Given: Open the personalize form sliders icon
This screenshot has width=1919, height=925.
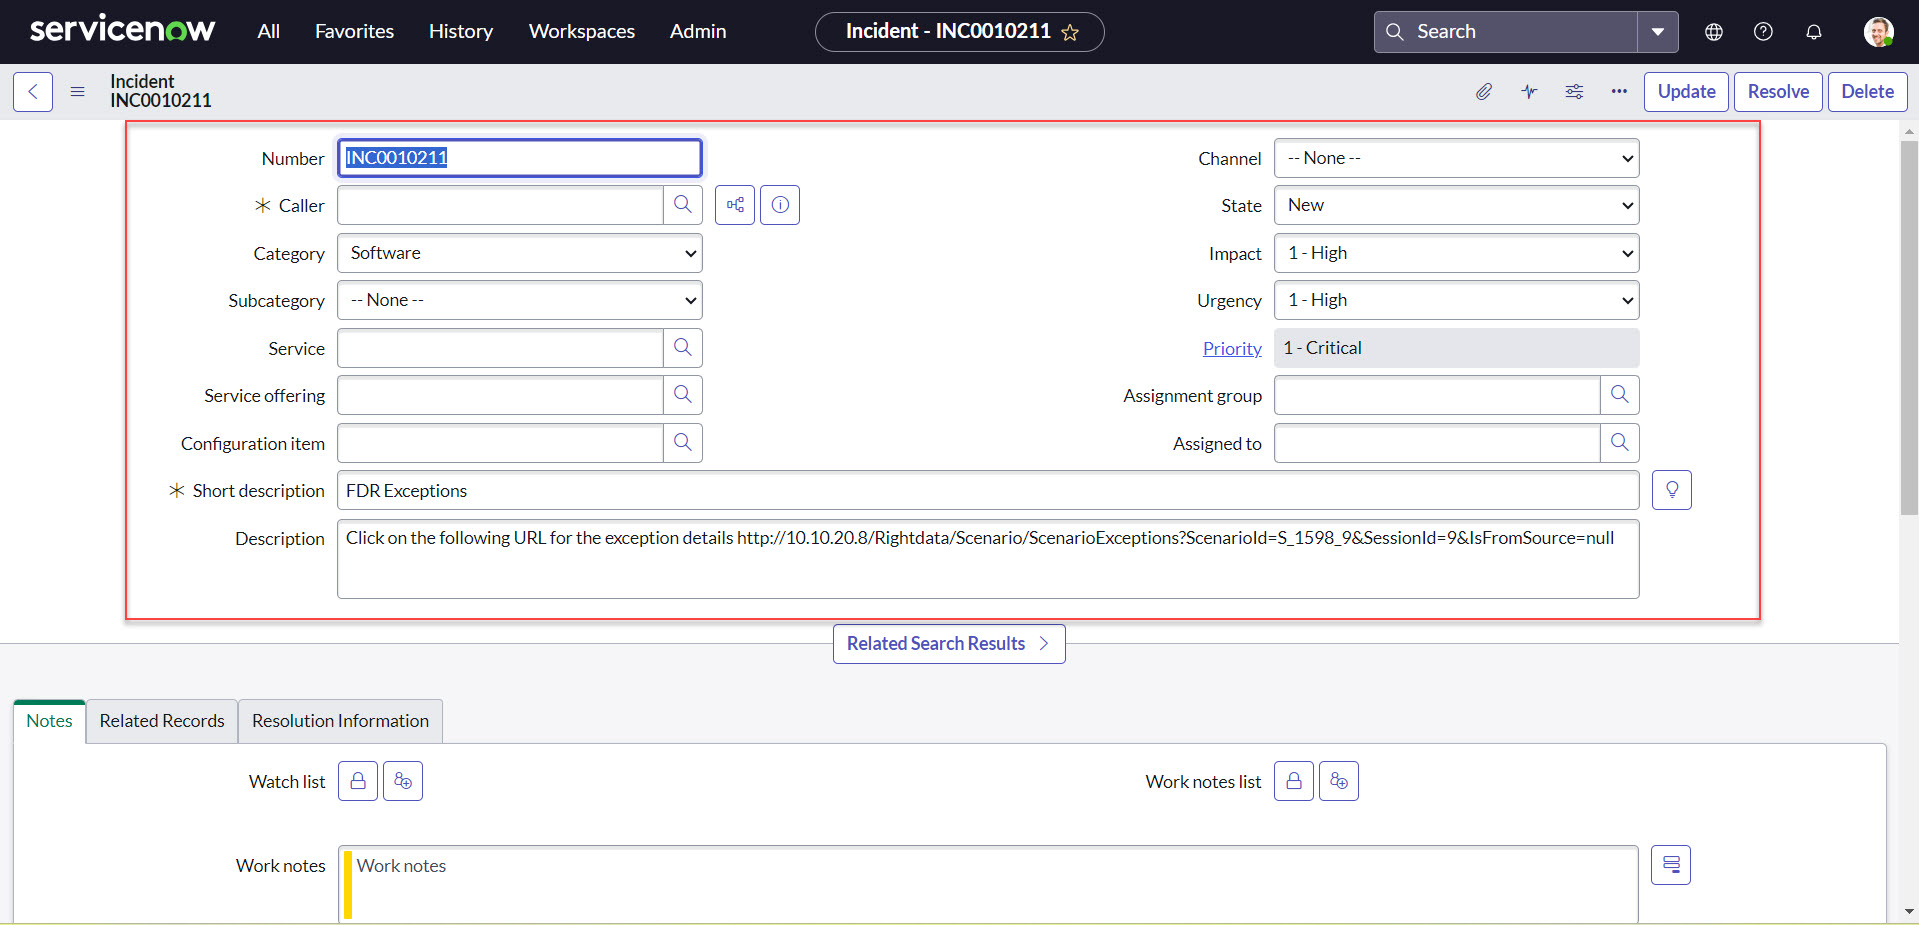Looking at the screenshot, I should tap(1574, 92).
